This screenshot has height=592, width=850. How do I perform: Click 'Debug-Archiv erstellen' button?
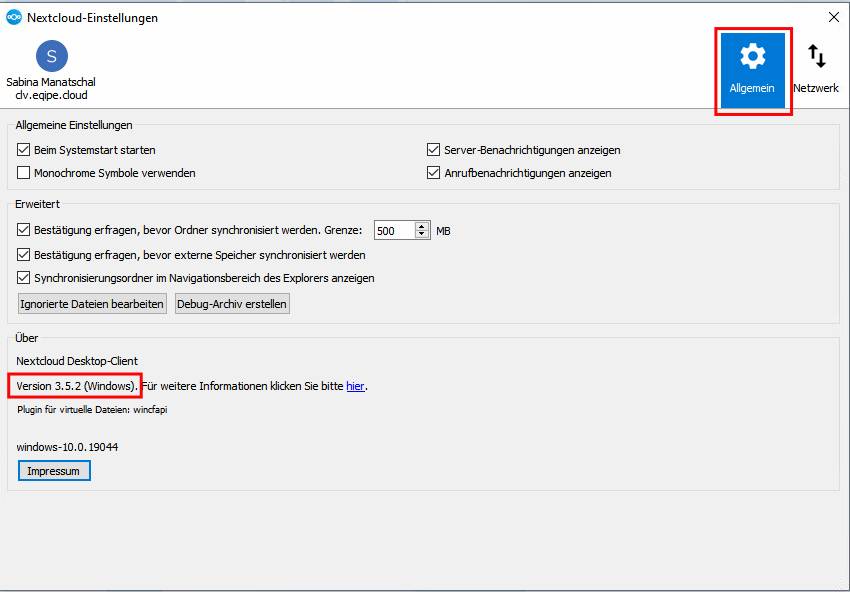(x=232, y=304)
